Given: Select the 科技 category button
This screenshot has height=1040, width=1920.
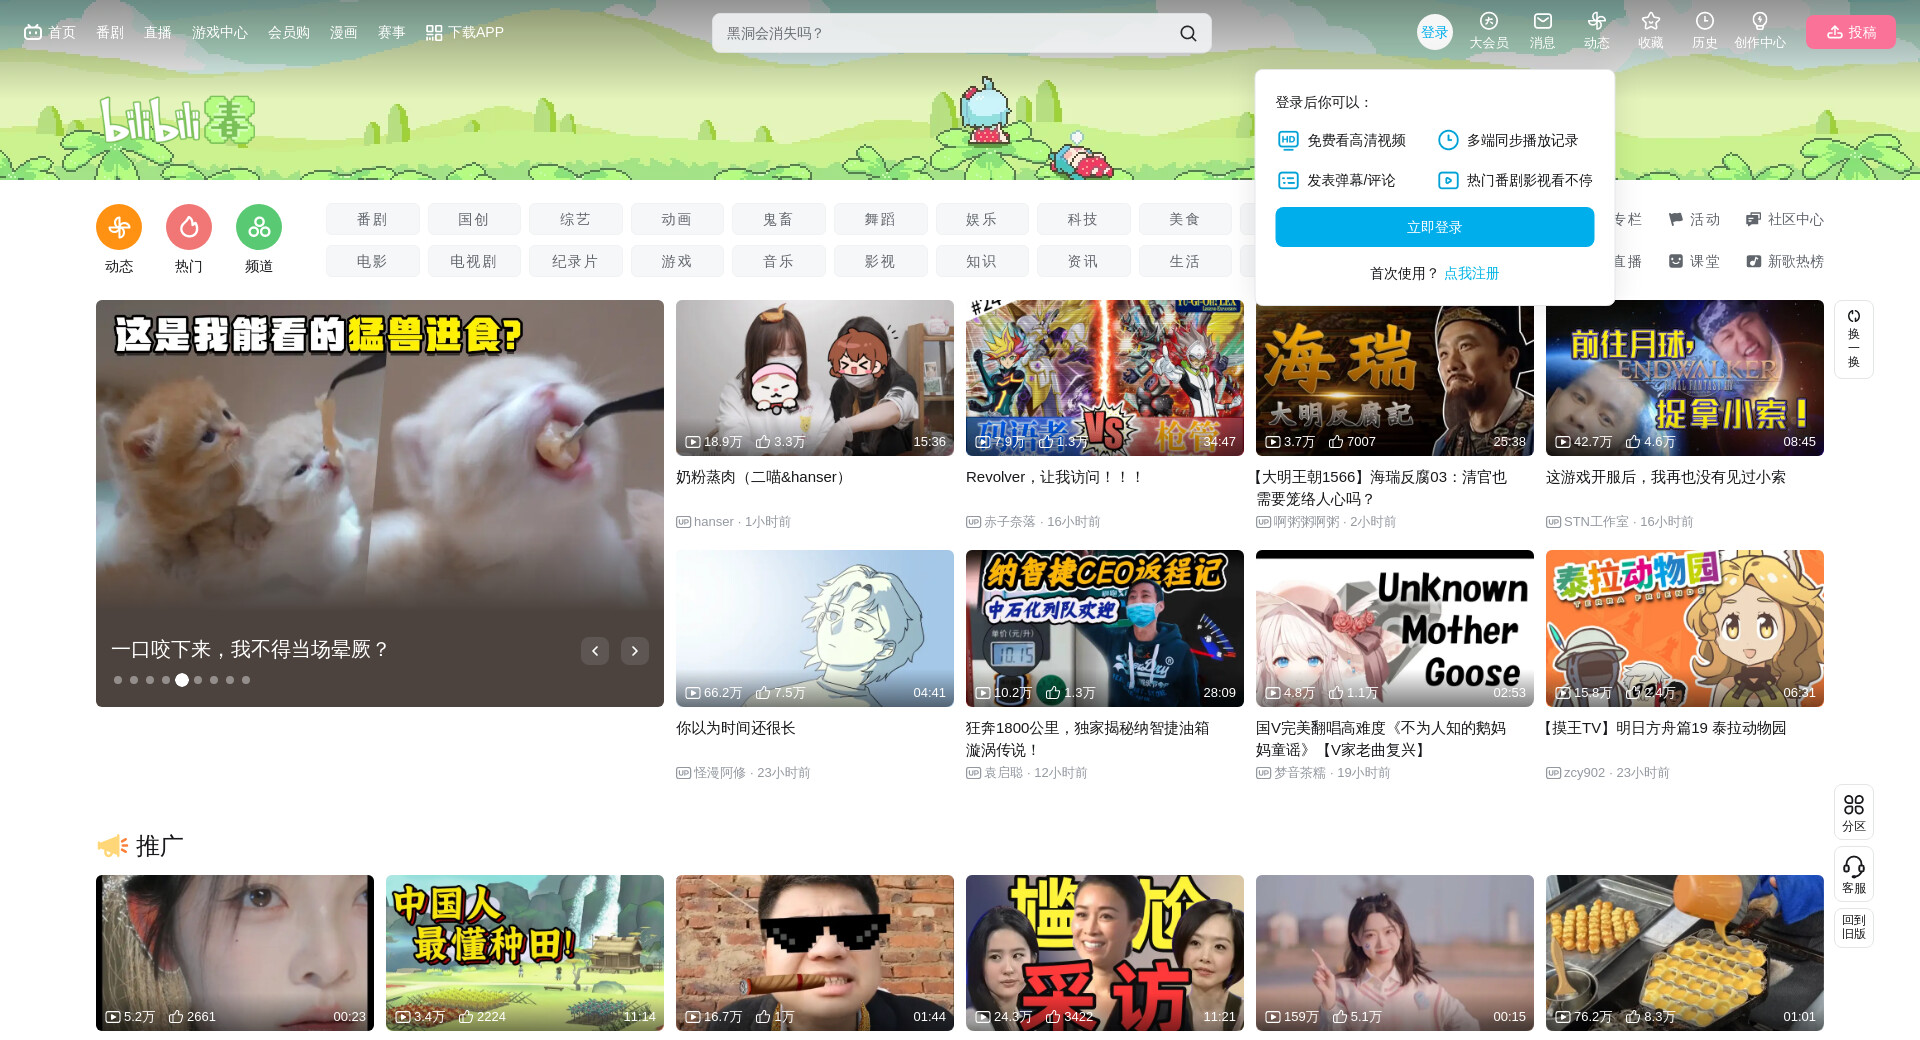Looking at the screenshot, I should (1083, 219).
